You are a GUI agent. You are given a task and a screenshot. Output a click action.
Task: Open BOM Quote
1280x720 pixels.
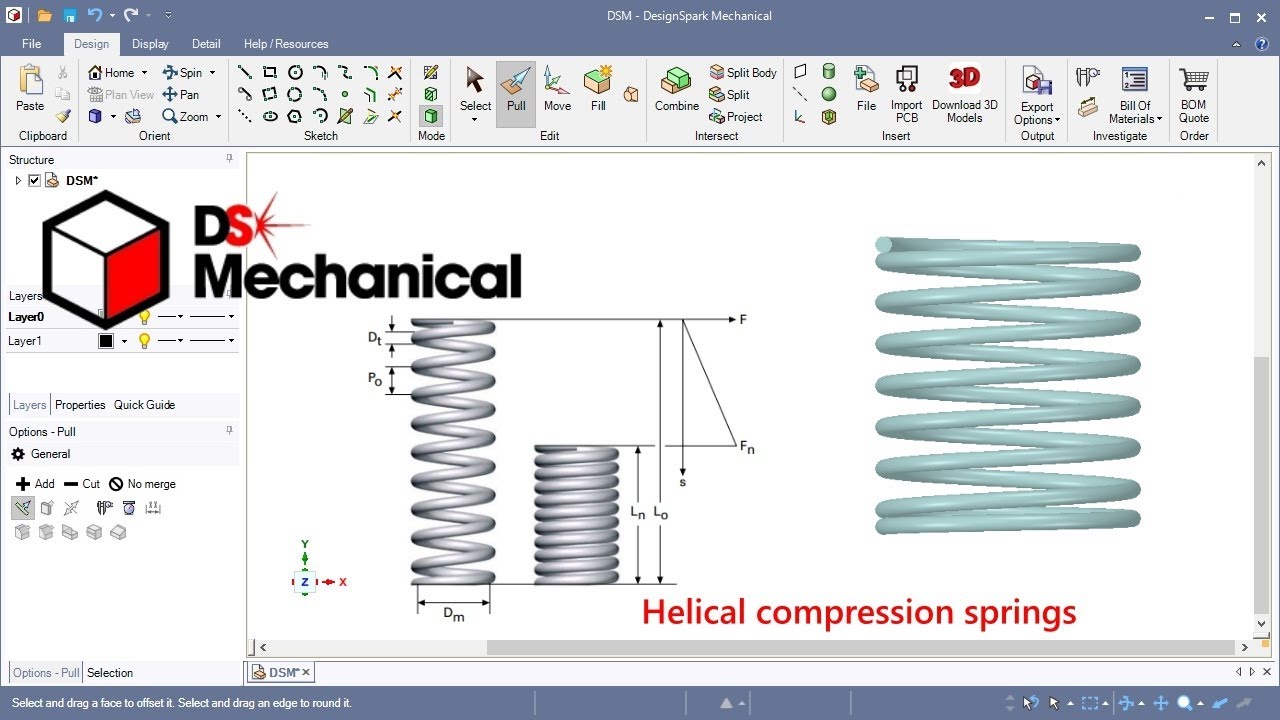pos(1193,93)
